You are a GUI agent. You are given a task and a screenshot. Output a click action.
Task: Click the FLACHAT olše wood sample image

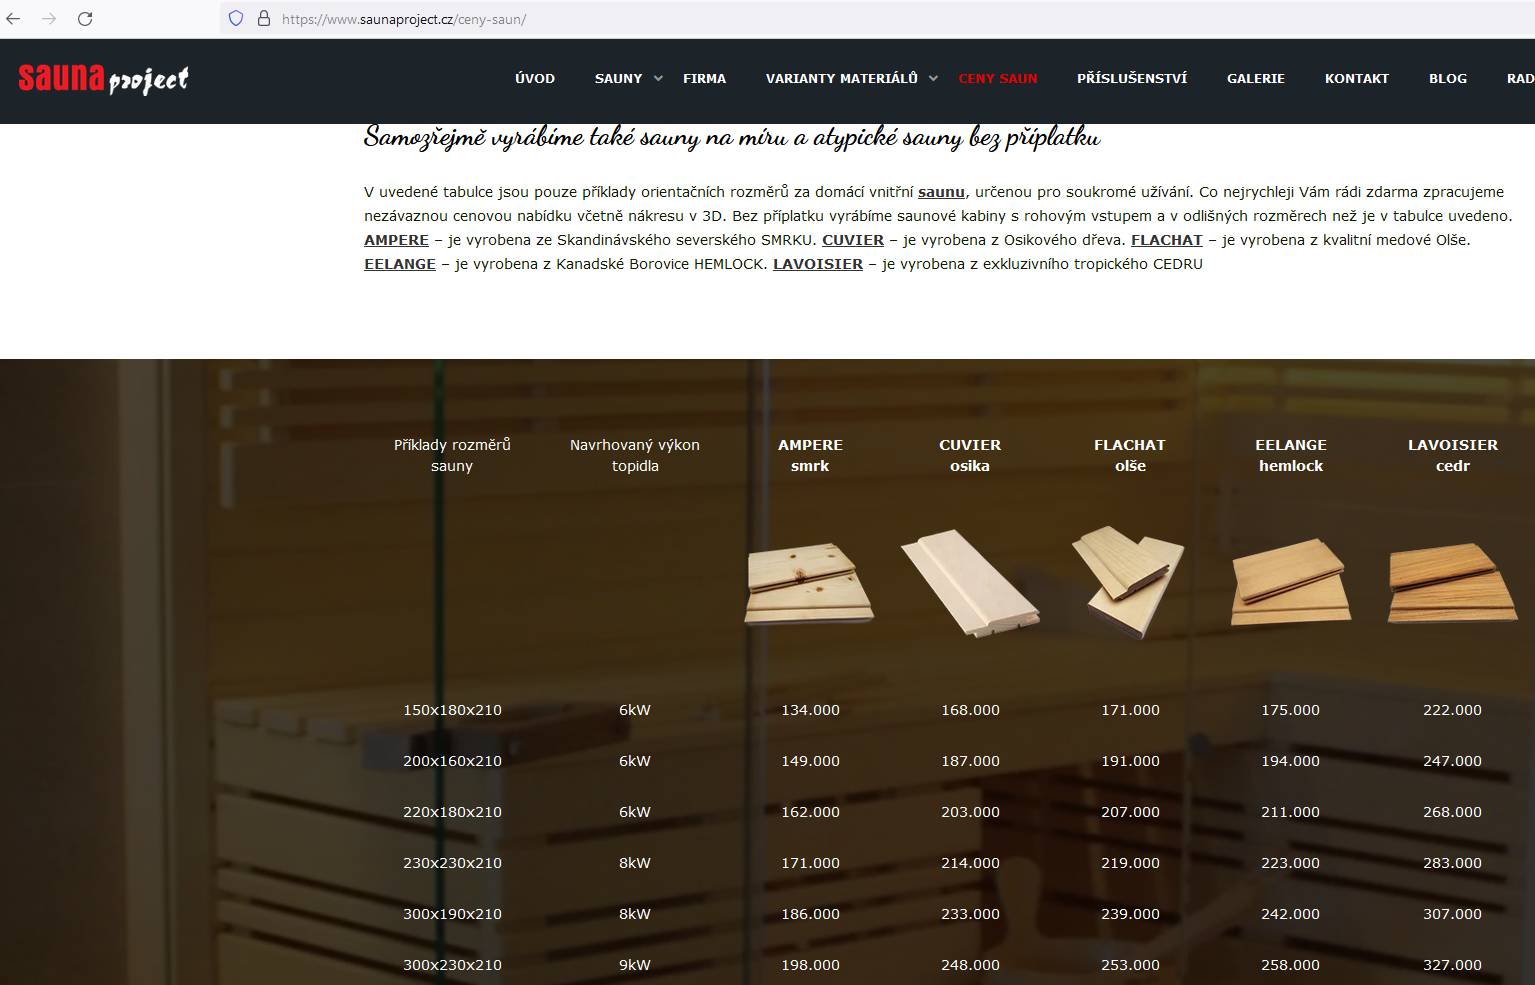(x=1128, y=582)
